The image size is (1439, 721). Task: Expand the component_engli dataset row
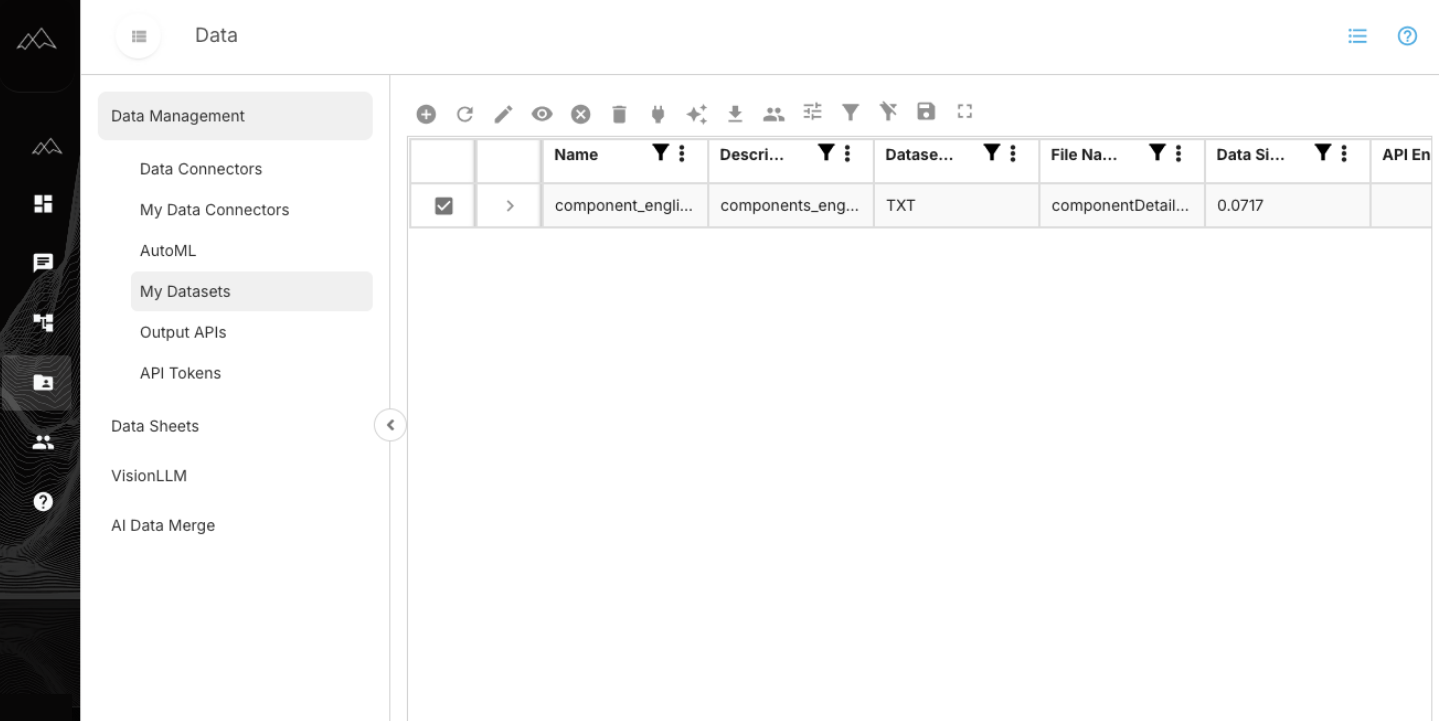coord(508,205)
